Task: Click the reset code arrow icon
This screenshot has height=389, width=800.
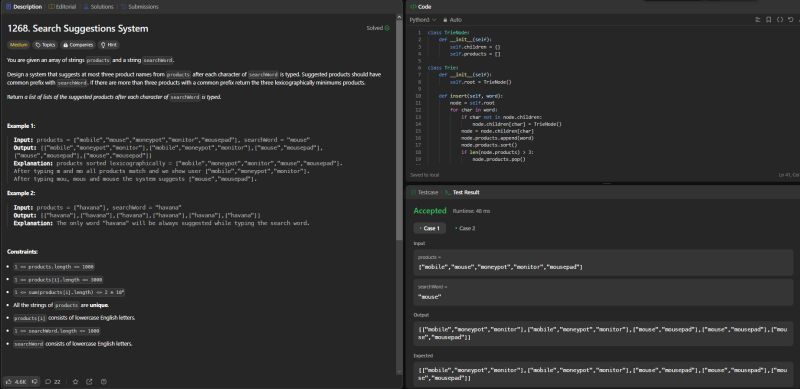Action: coord(790,20)
